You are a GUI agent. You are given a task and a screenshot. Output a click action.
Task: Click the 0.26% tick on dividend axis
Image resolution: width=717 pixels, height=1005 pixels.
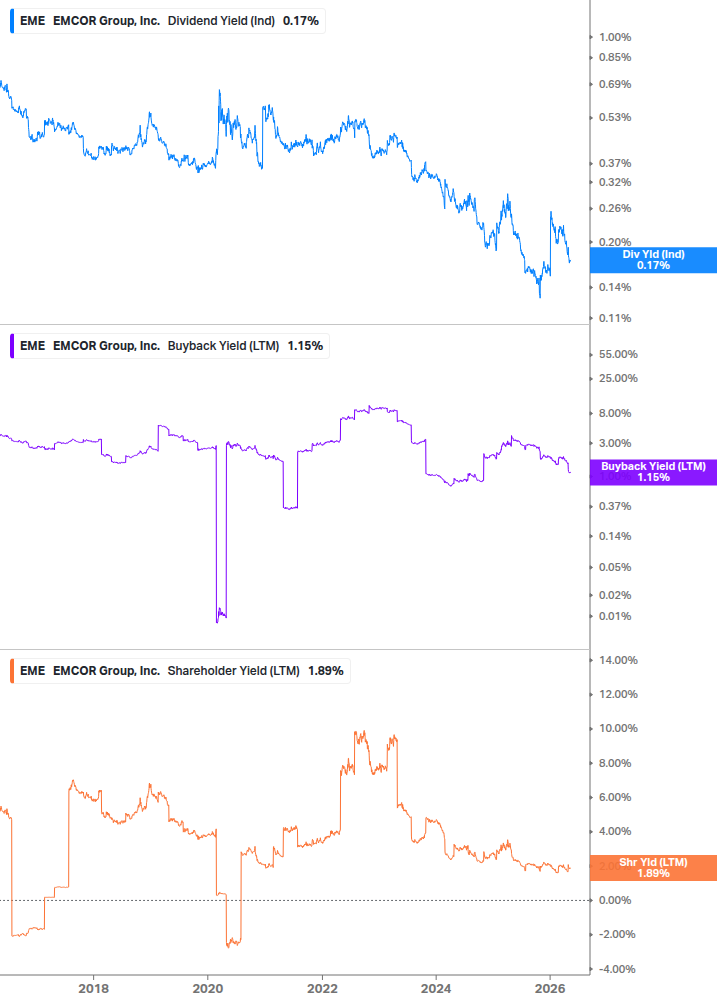pos(615,208)
